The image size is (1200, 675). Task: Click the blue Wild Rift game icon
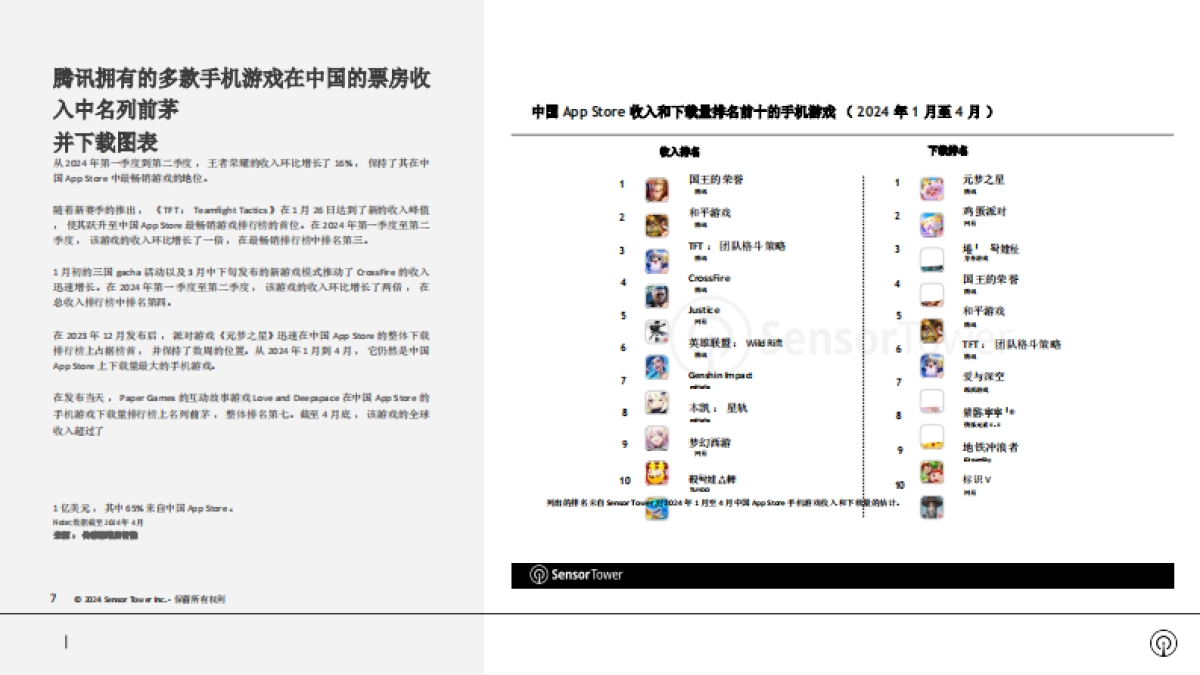point(657,367)
